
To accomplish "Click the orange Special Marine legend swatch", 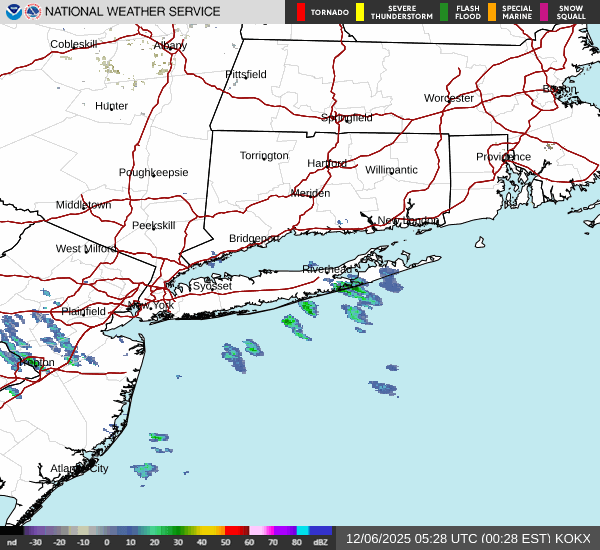I will click(x=491, y=12).
